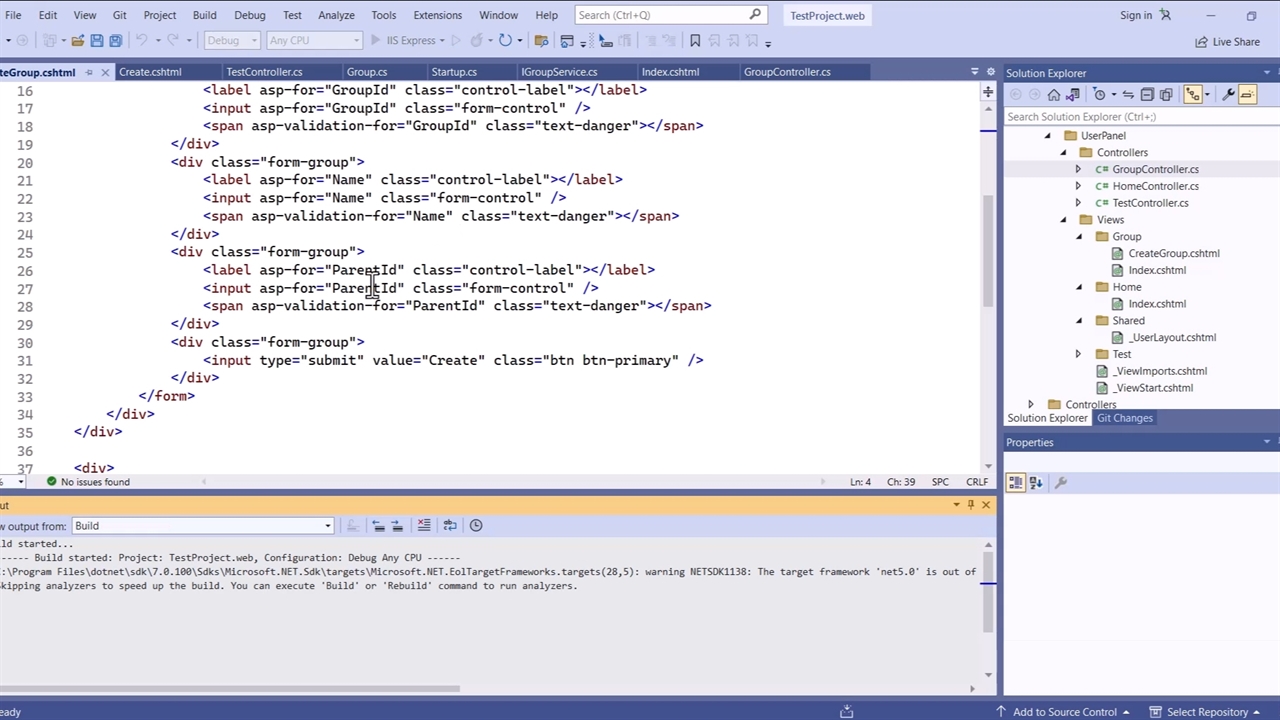Toggle Word Wrap in Output panel
This screenshot has height=720, width=1280.
450,525
